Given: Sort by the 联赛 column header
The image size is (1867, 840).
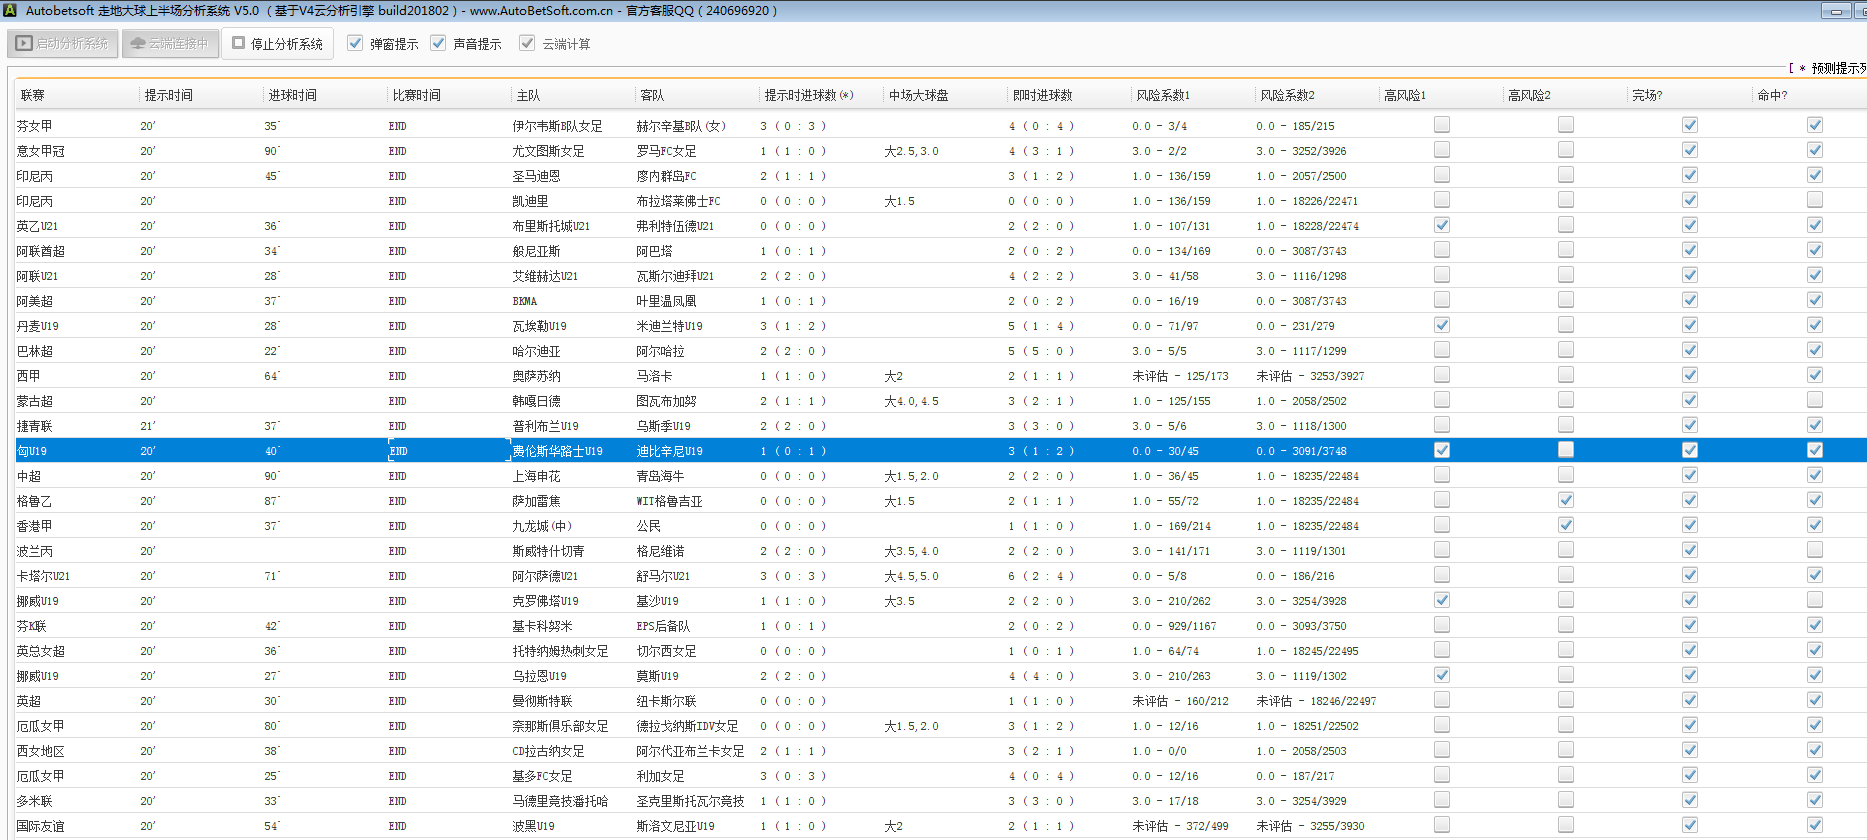Looking at the screenshot, I should point(33,95).
